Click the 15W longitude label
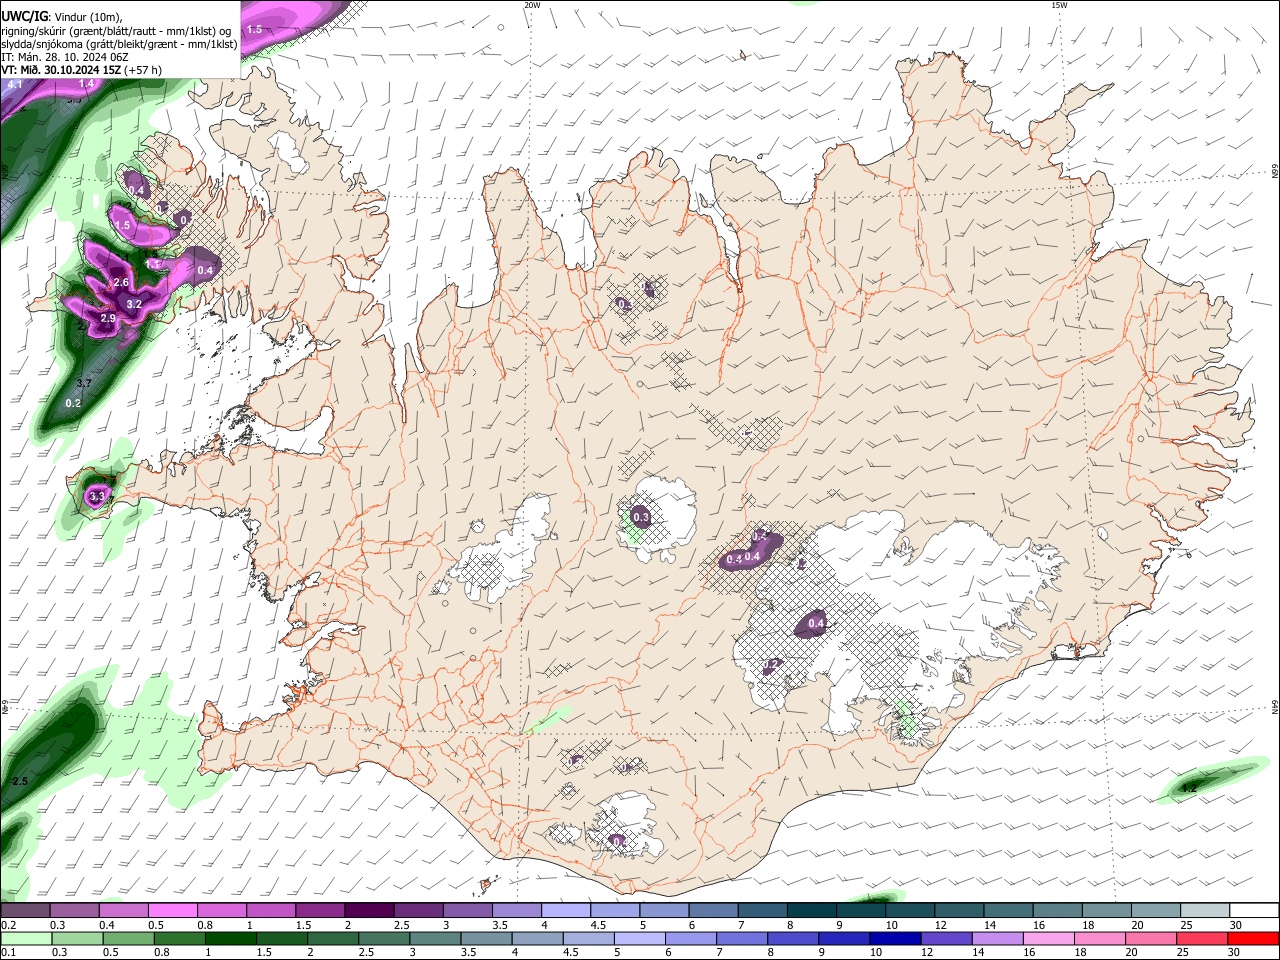The image size is (1280, 960). (x=1059, y=5)
